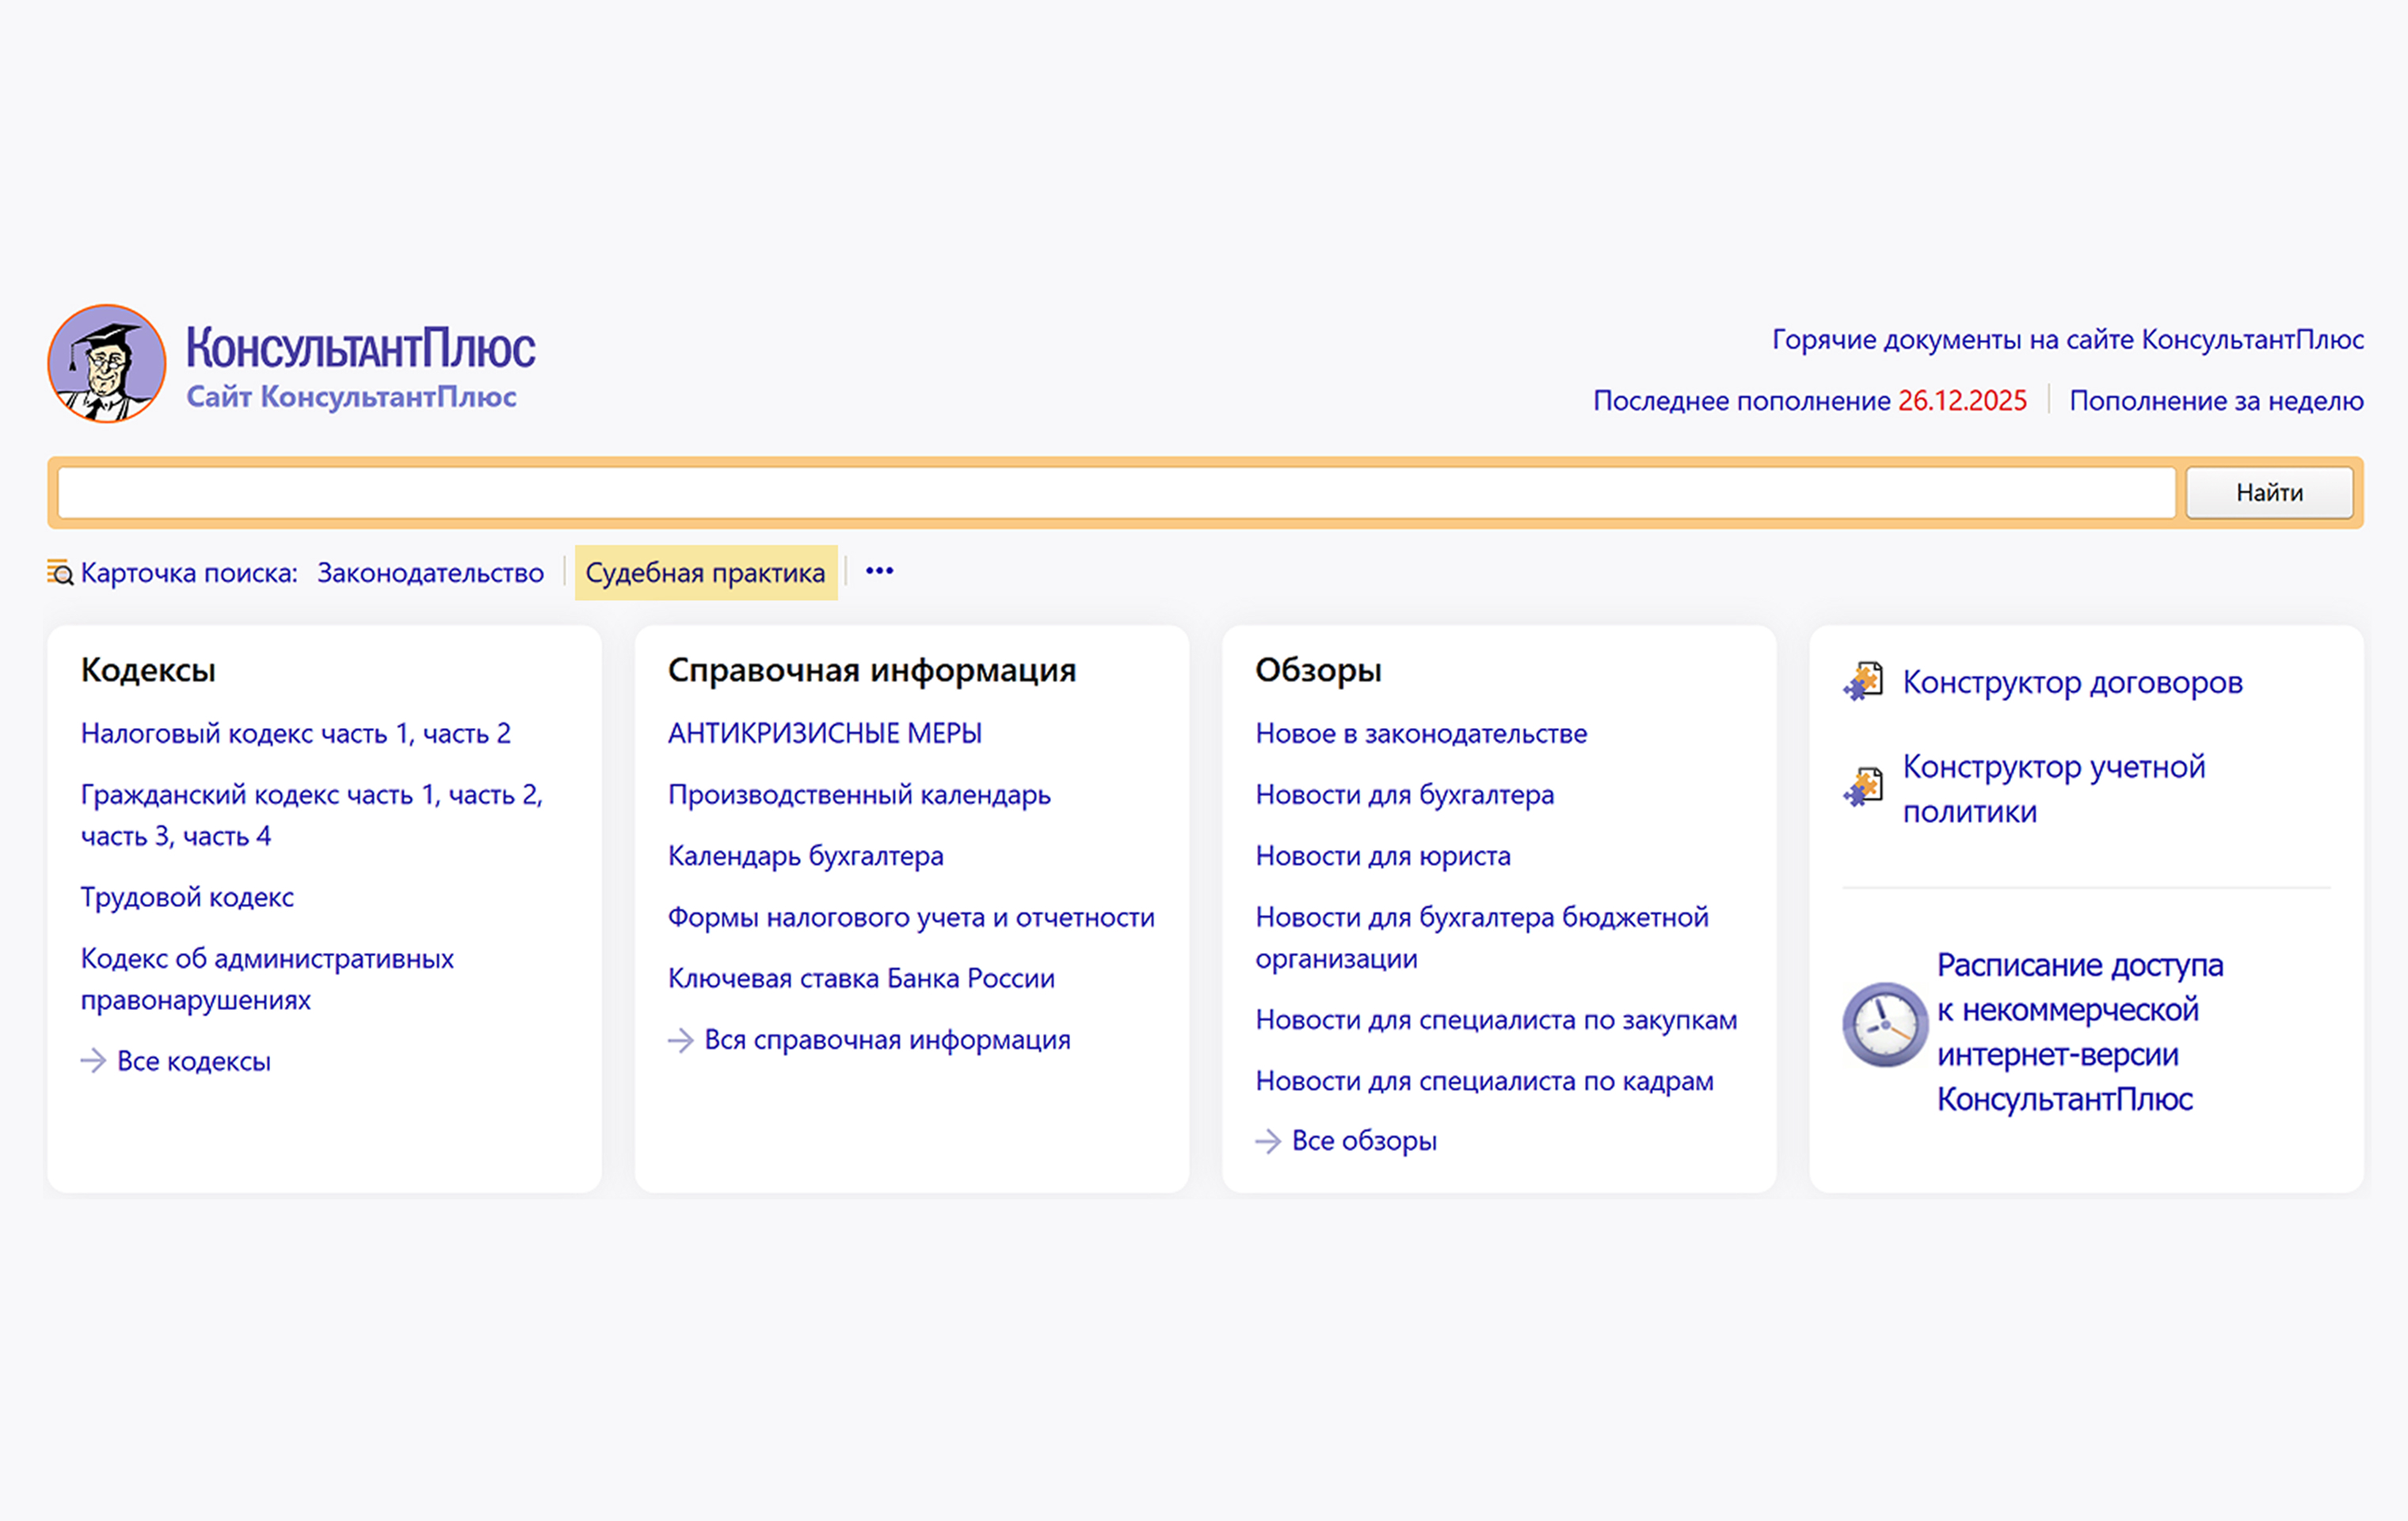Image resolution: width=2408 pixels, height=1521 pixels.
Task: Open the Трудовой кодекс link
Action: 187,897
